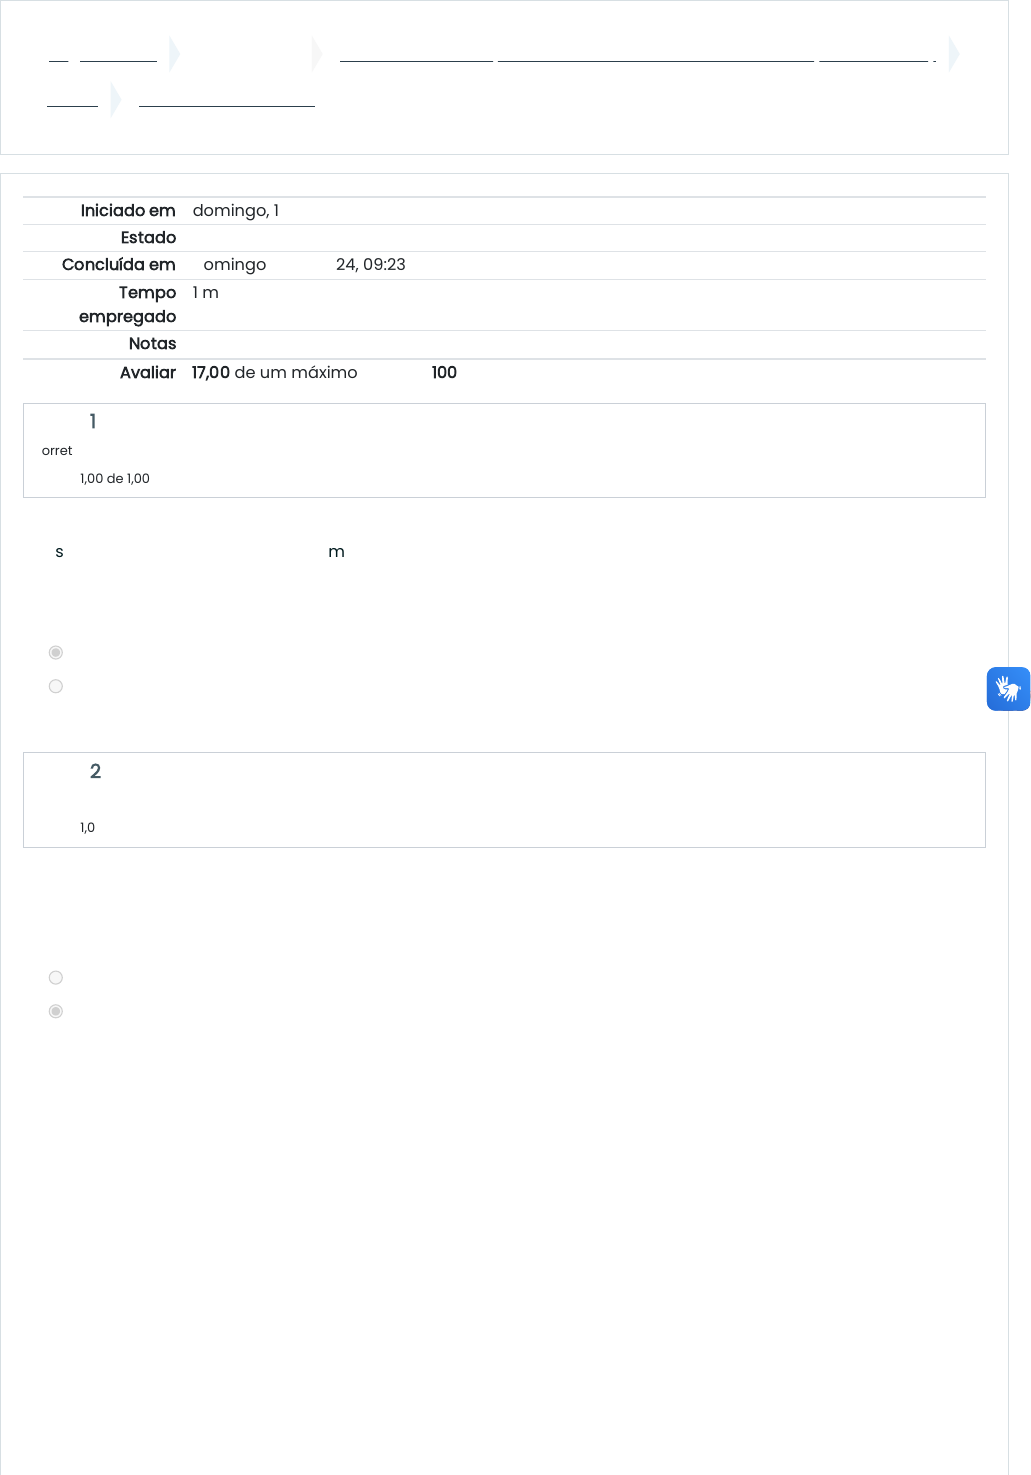
Task: Click the 'Avaliar' grade 17,00 value
Action: coord(211,372)
